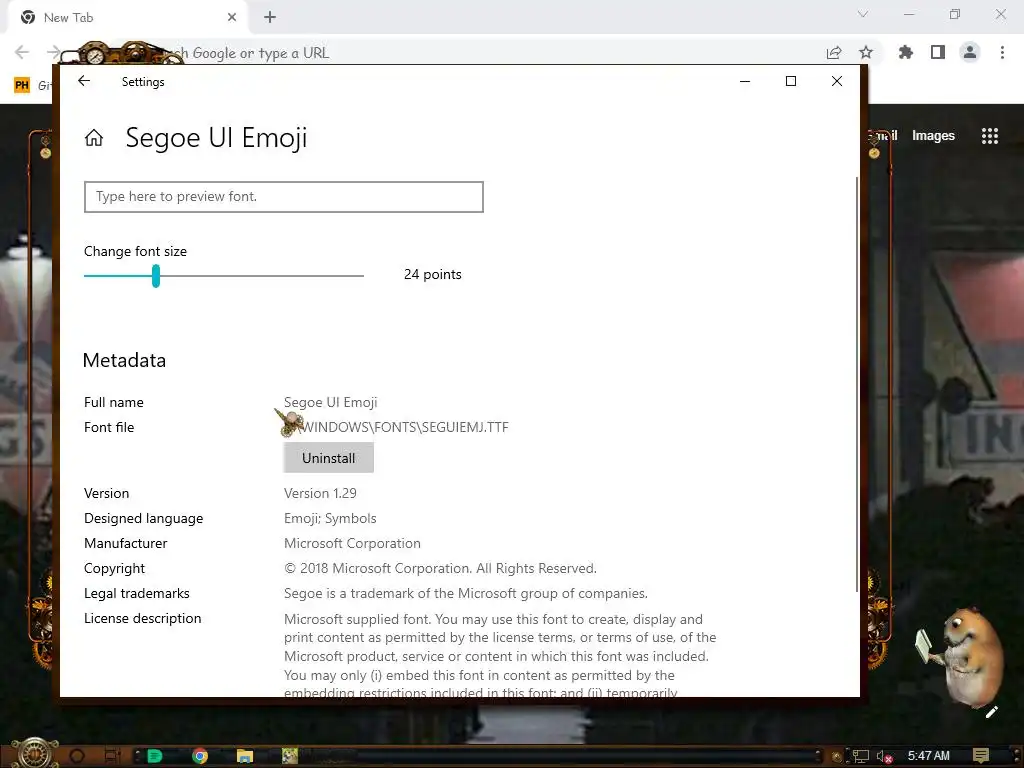The image size is (1024, 768).
Task: Open Chrome from the taskbar
Action: click(200, 756)
